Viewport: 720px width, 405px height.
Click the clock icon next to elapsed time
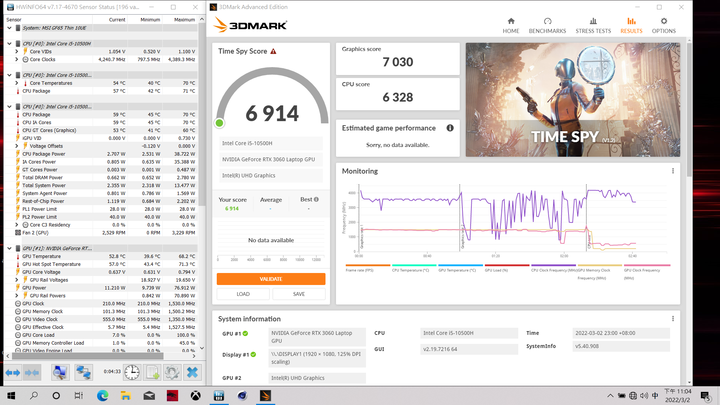(x=132, y=372)
